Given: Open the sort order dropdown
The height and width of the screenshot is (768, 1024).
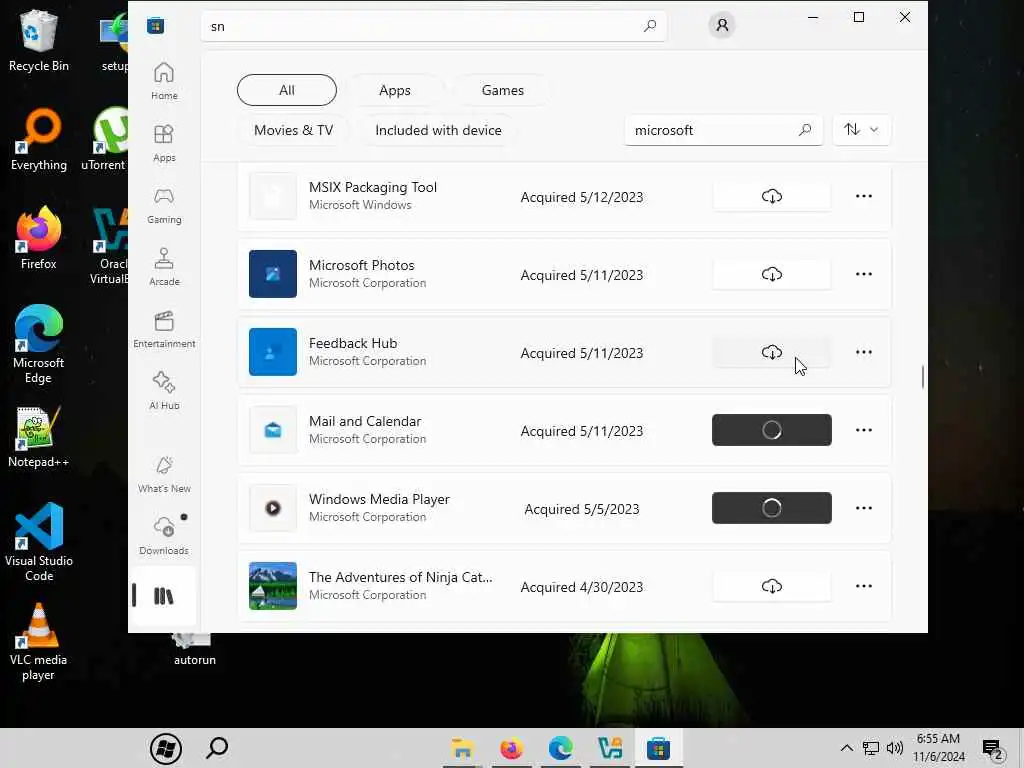Looking at the screenshot, I should pyautogui.click(x=861, y=130).
